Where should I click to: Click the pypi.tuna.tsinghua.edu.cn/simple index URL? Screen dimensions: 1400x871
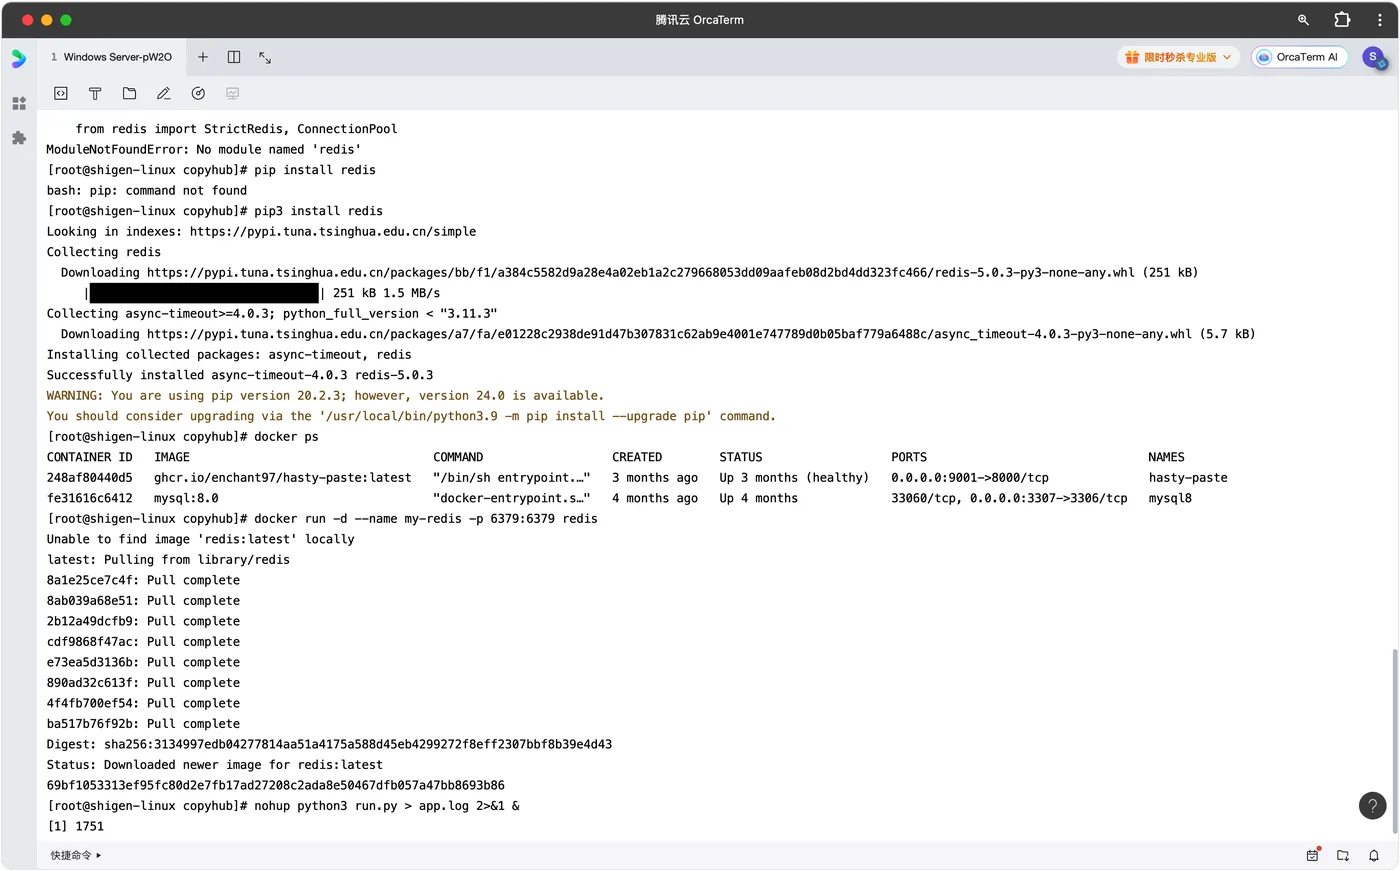333,231
